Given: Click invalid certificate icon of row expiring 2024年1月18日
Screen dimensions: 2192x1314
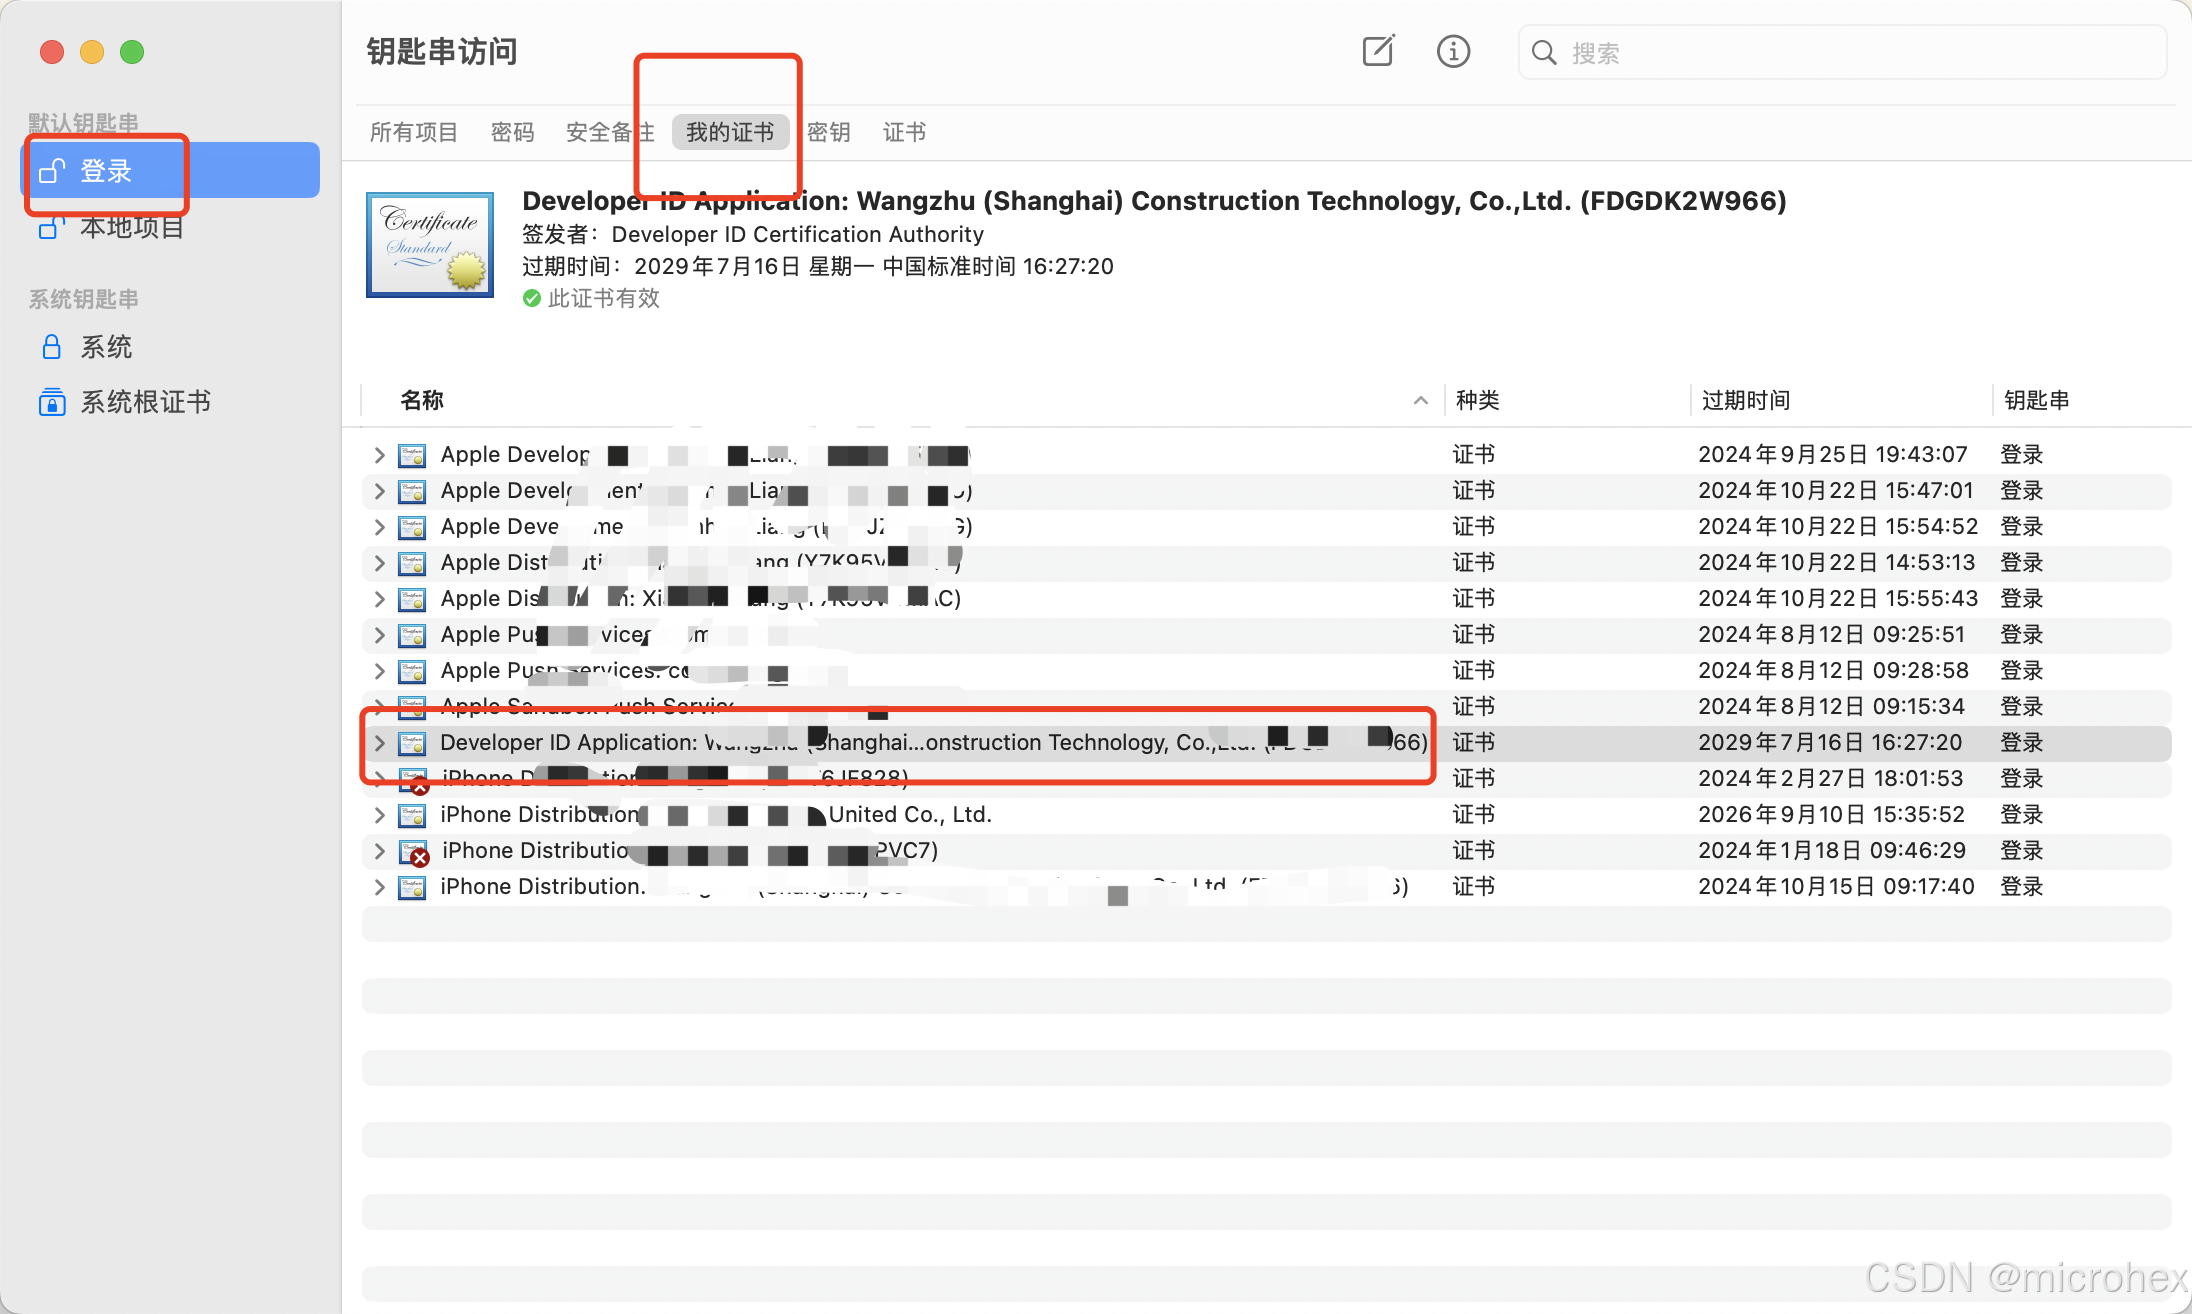Looking at the screenshot, I should [x=414, y=853].
